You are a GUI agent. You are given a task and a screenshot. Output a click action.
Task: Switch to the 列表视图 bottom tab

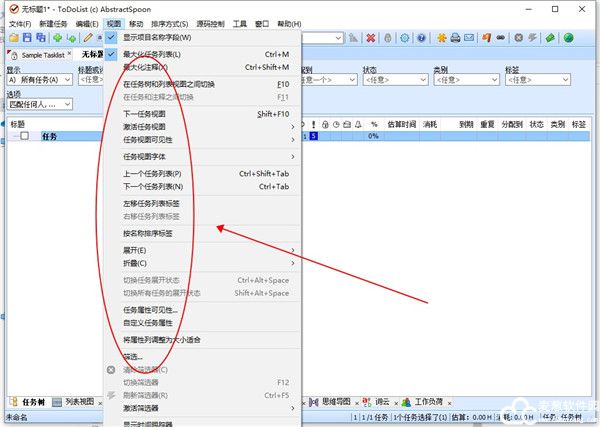(x=73, y=401)
